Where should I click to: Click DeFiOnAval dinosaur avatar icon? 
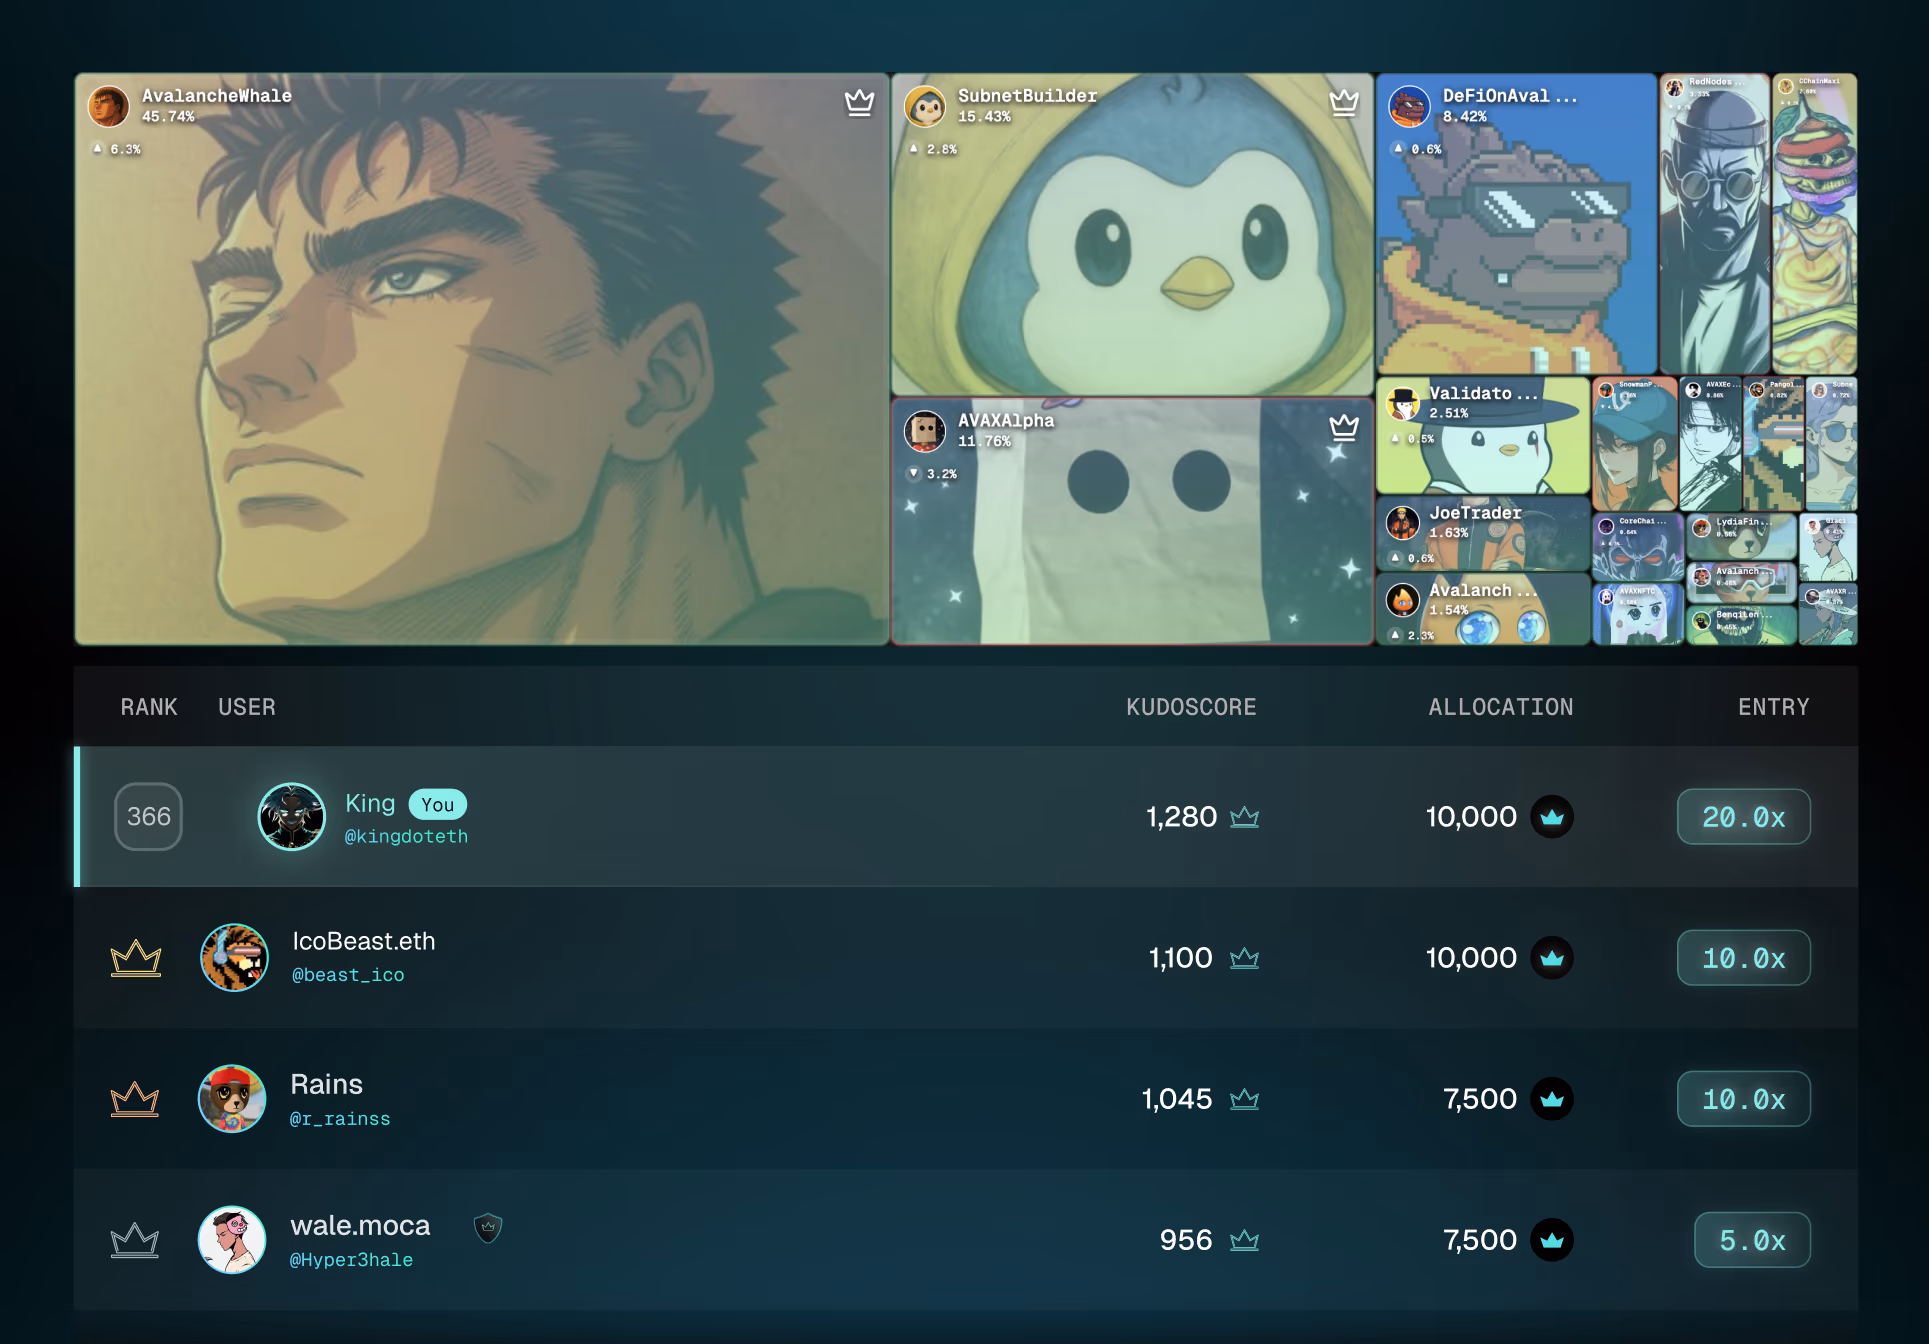[1408, 105]
